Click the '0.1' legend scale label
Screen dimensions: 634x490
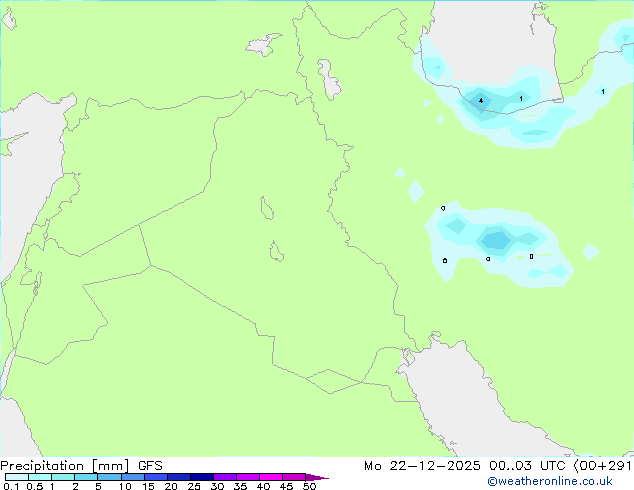[11, 486]
